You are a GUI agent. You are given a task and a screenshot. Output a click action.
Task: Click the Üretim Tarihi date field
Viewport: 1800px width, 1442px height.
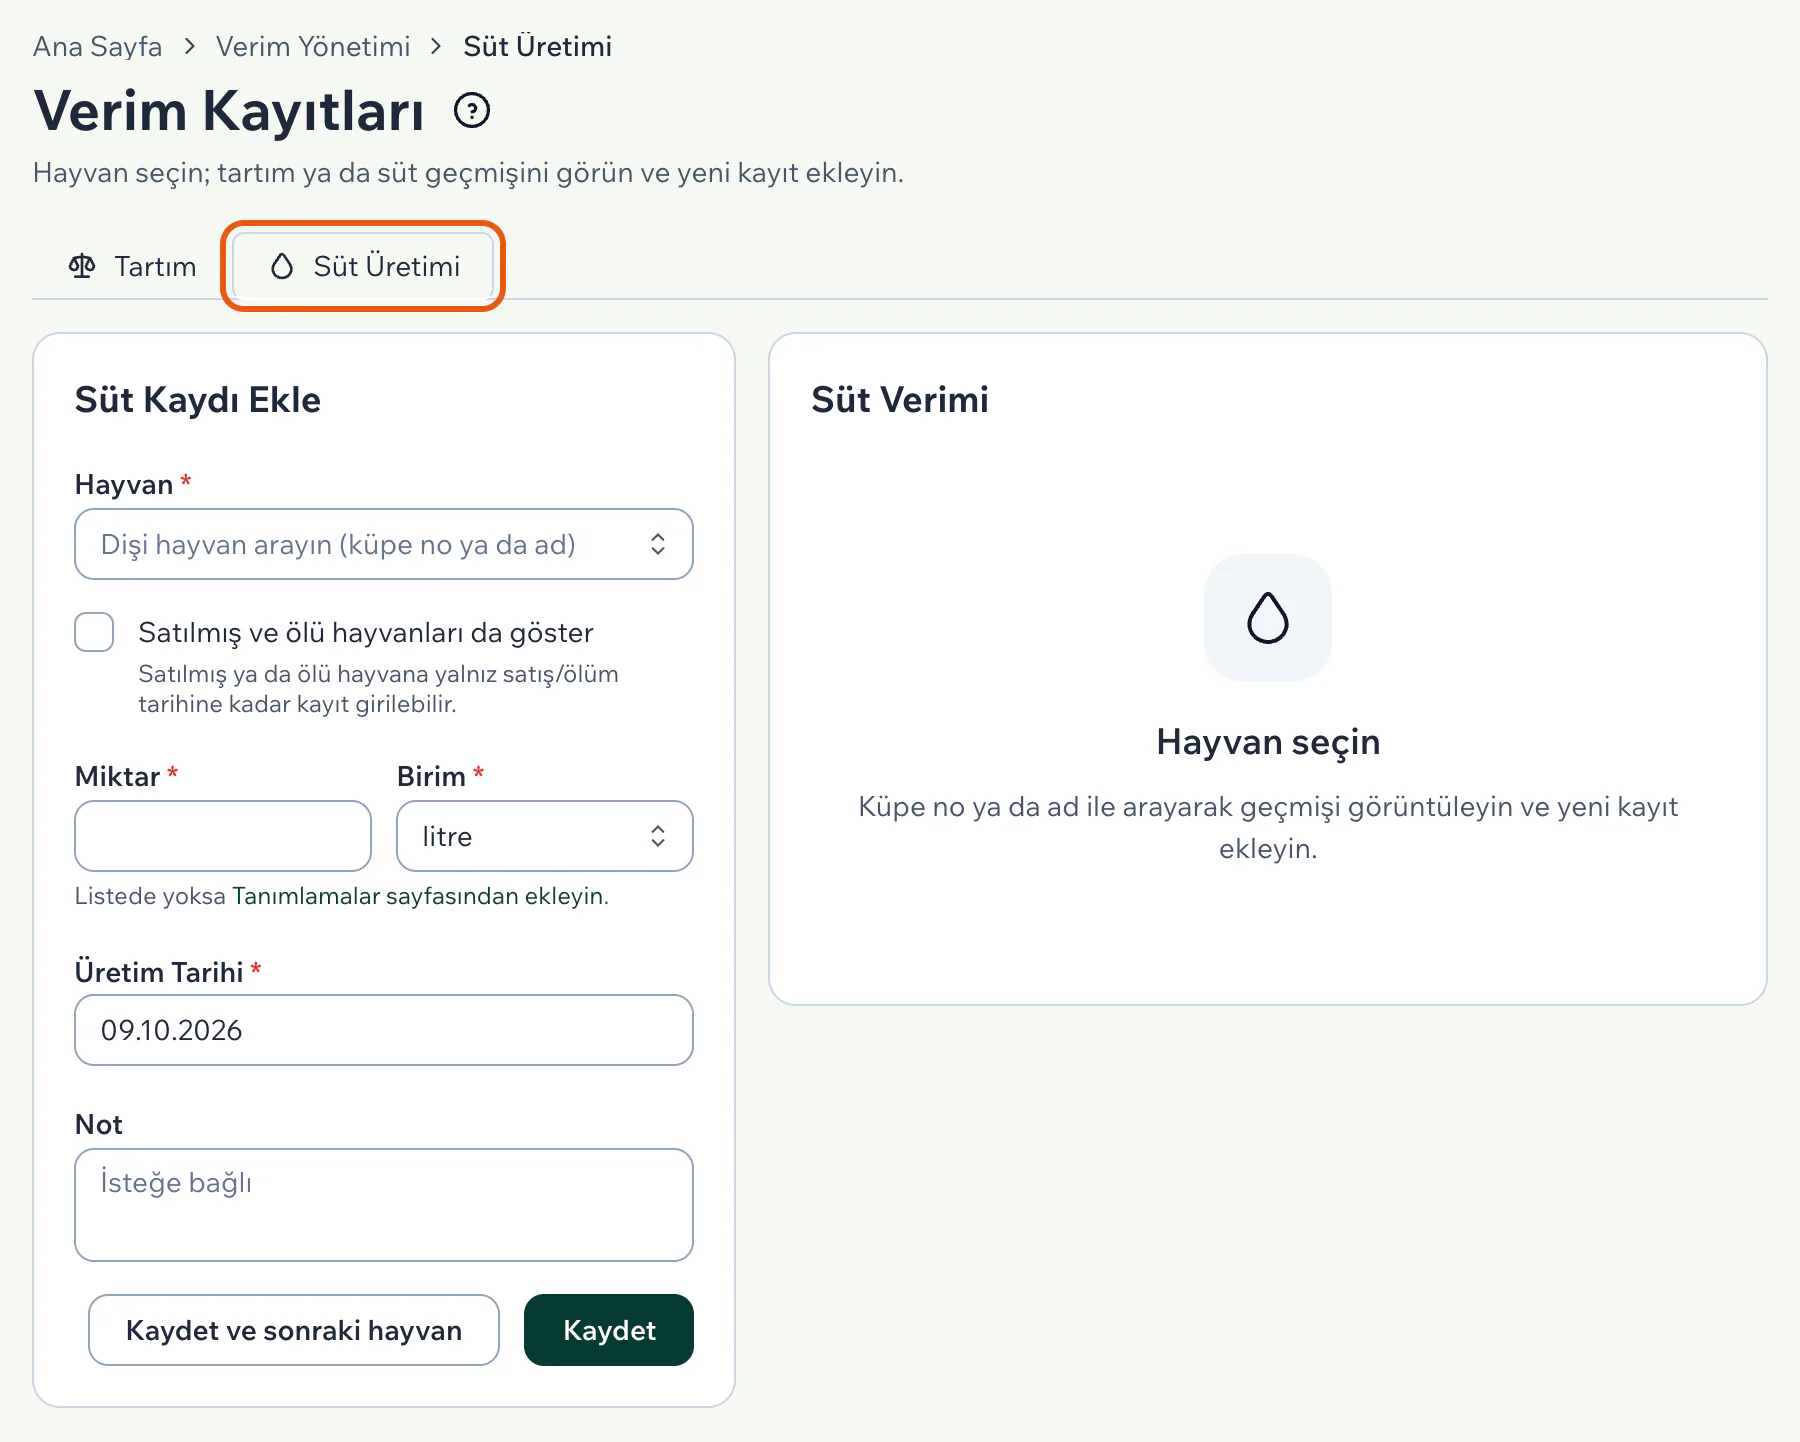[384, 1030]
